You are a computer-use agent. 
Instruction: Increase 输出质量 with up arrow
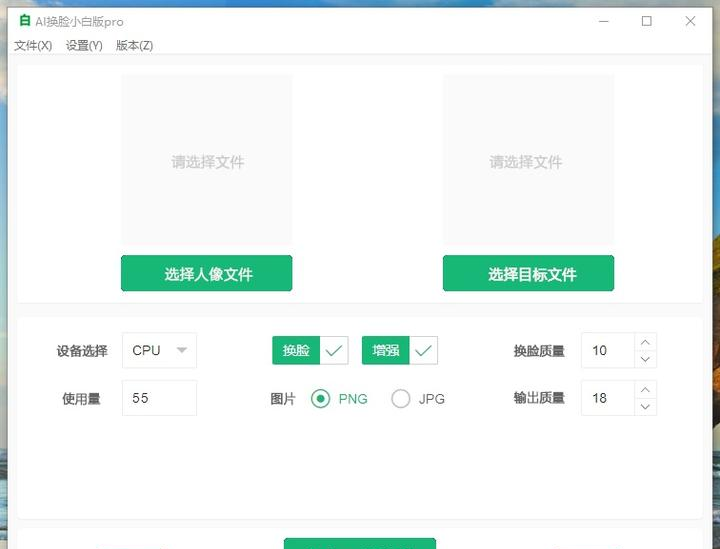[645, 390]
